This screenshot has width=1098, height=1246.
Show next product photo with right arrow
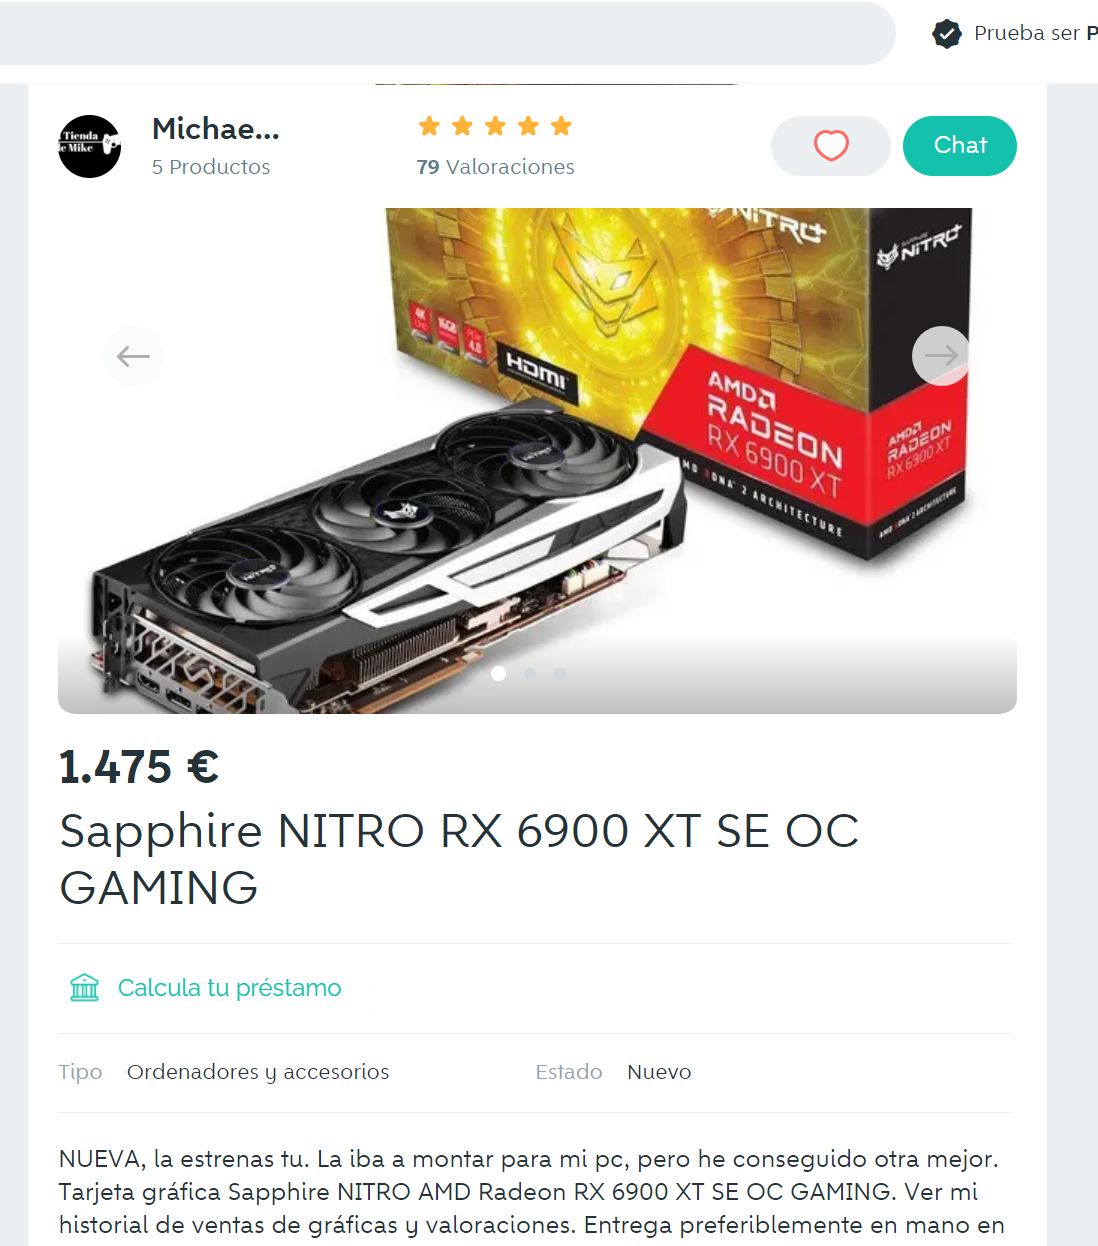941,355
